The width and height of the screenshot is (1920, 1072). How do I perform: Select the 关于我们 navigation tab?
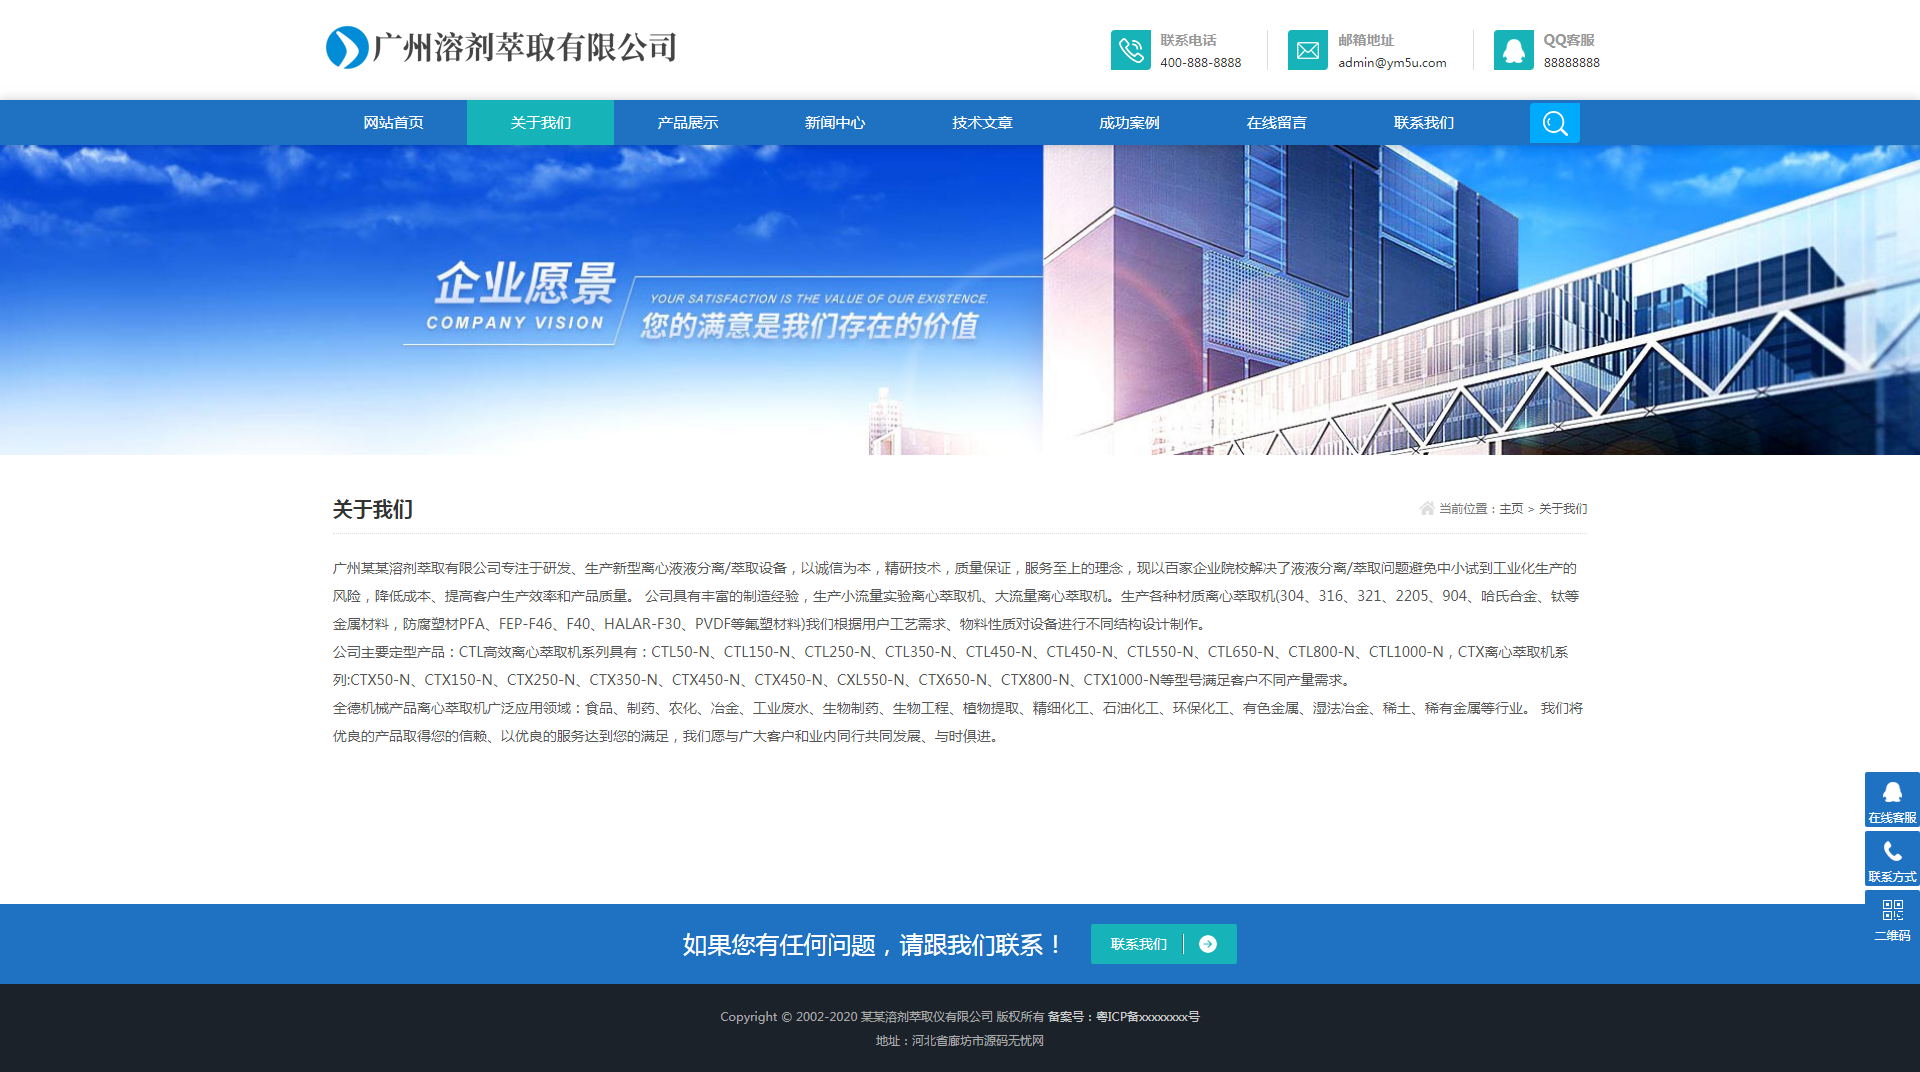pyautogui.click(x=540, y=123)
